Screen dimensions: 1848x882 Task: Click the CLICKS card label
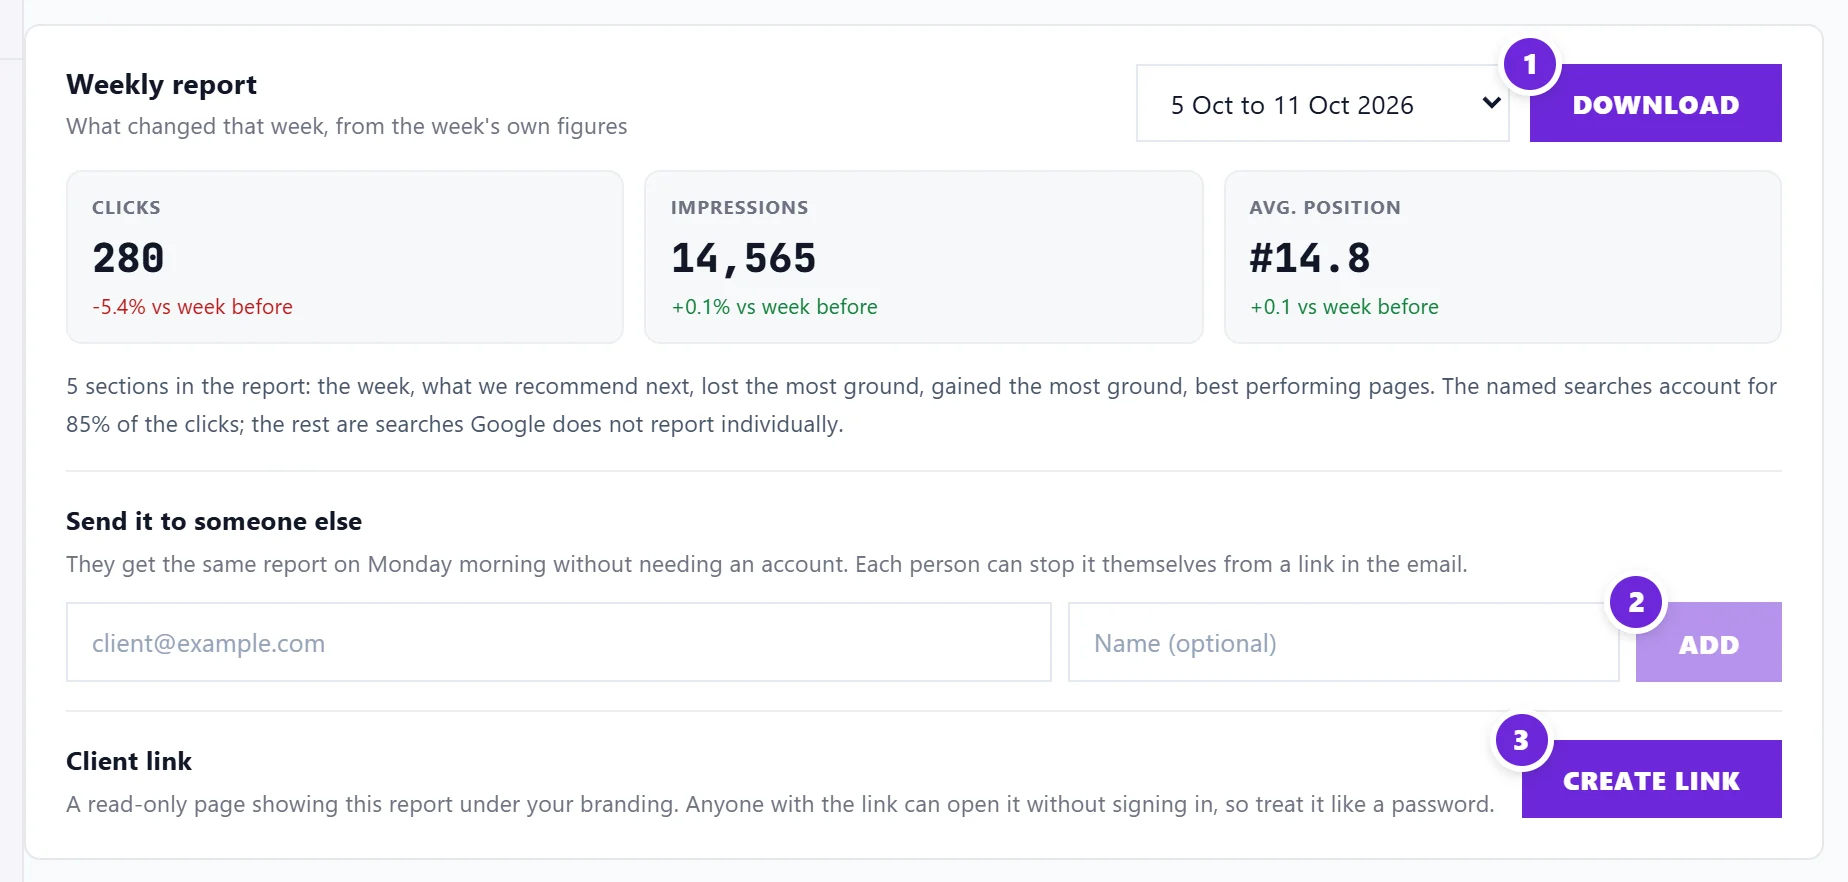coord(126,207)
